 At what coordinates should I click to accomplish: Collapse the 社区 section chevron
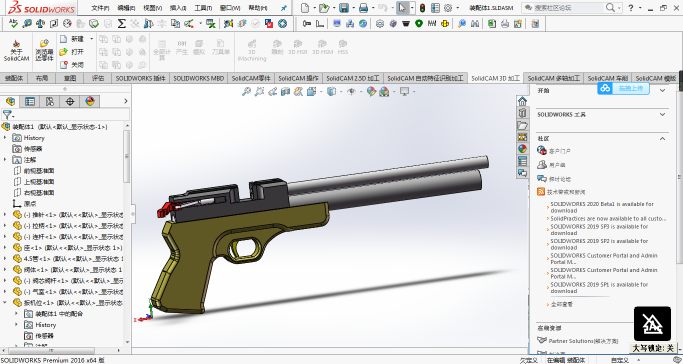[x=662, y=138]
